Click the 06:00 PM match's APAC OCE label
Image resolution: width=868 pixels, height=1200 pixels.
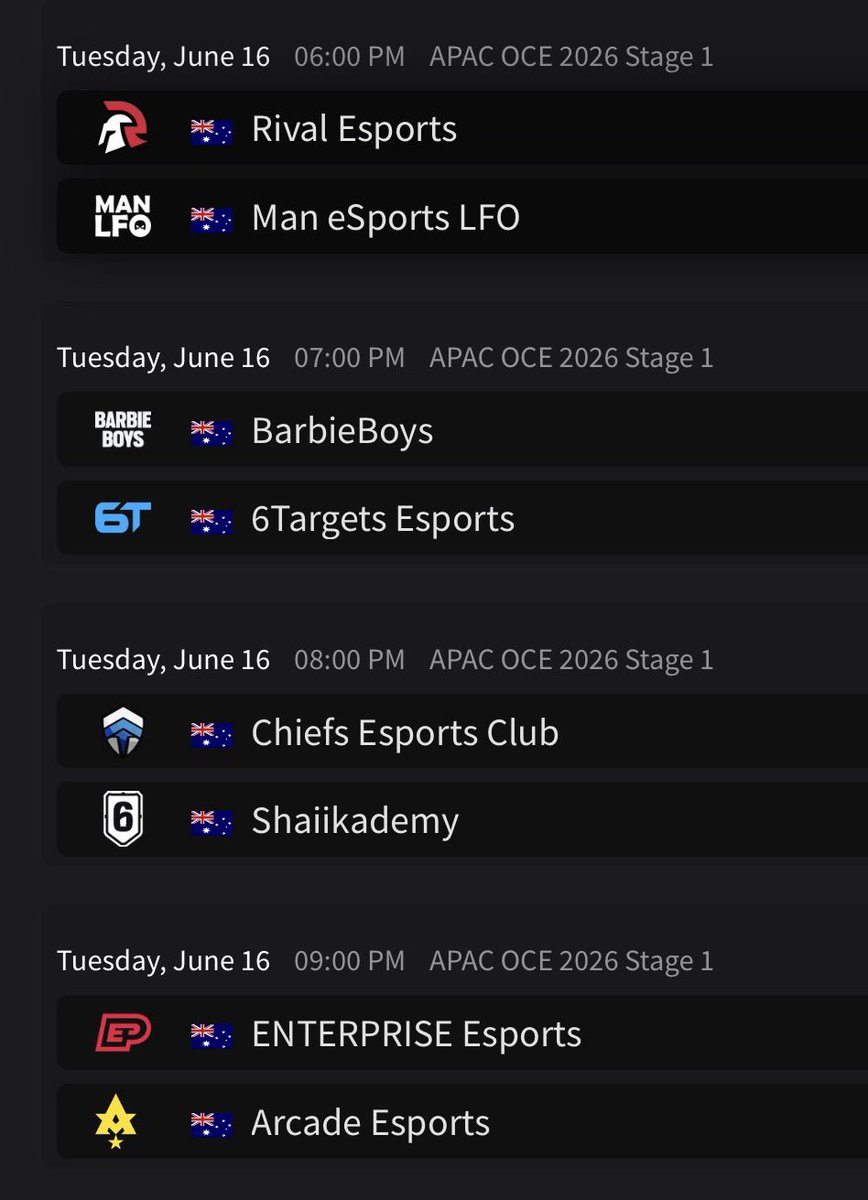click(x=571, y=56)
